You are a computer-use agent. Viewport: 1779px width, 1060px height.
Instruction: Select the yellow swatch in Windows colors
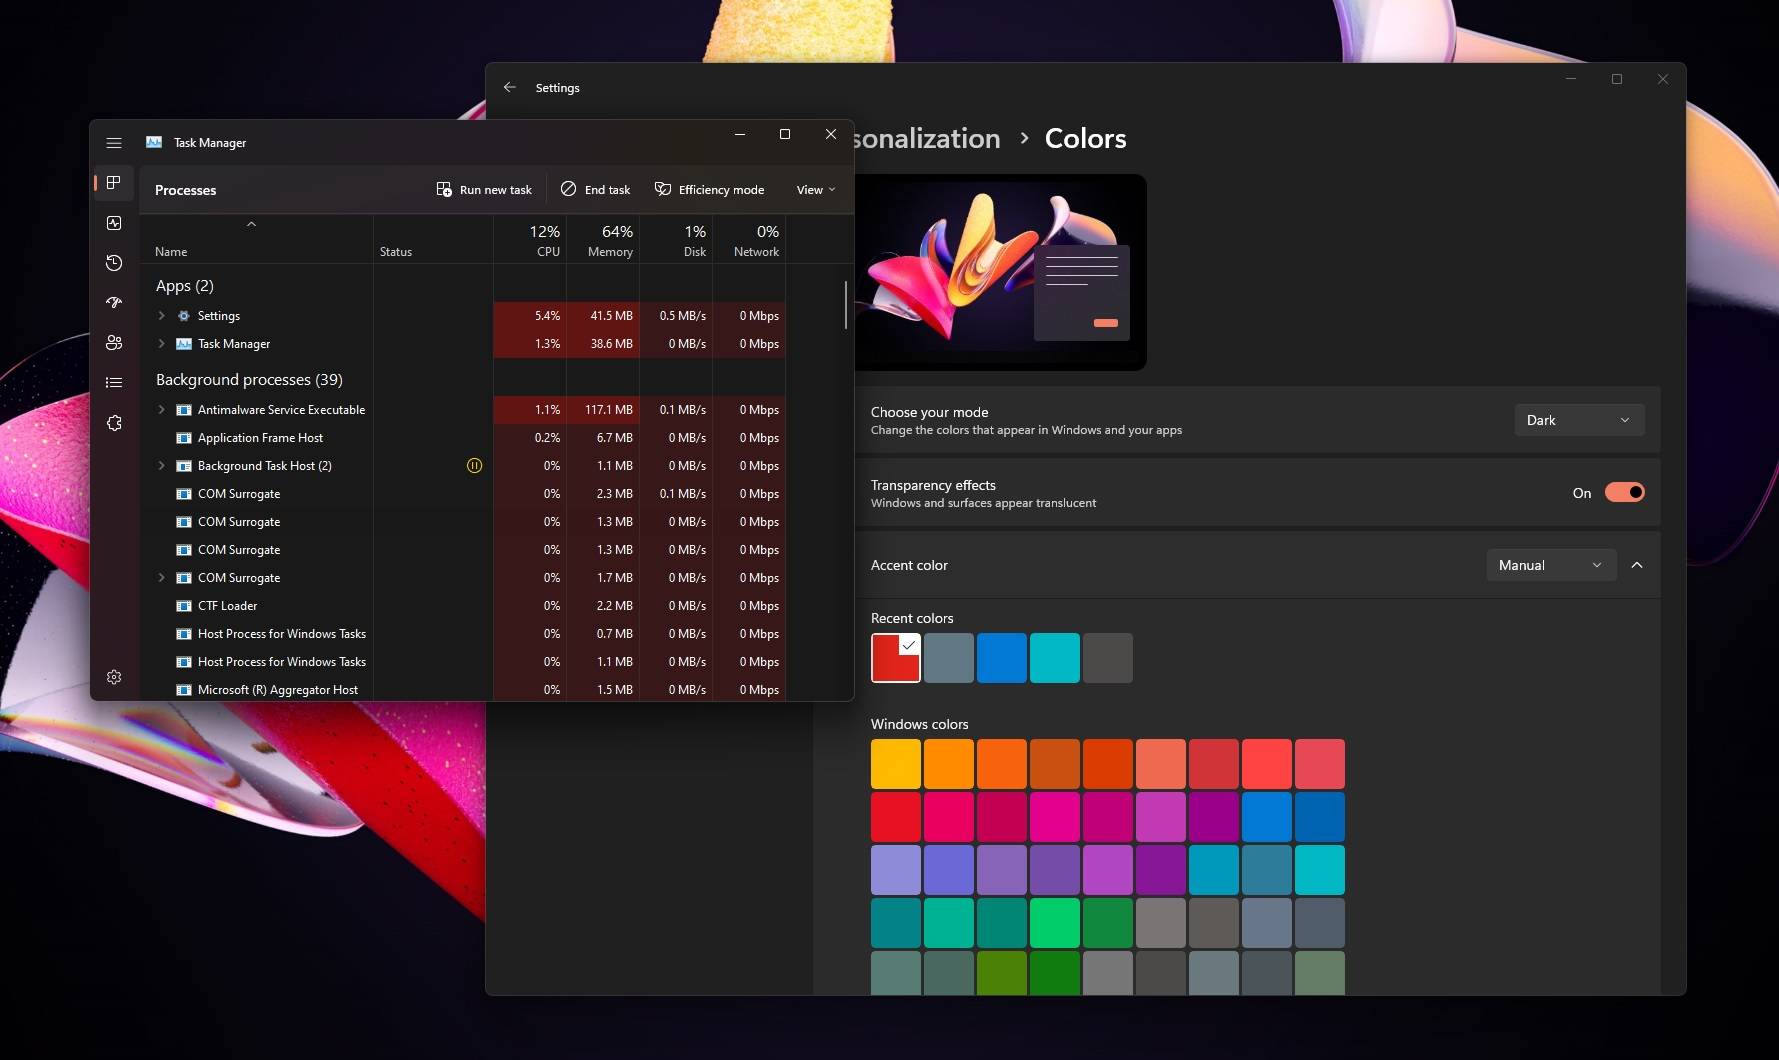click(895, 764)
